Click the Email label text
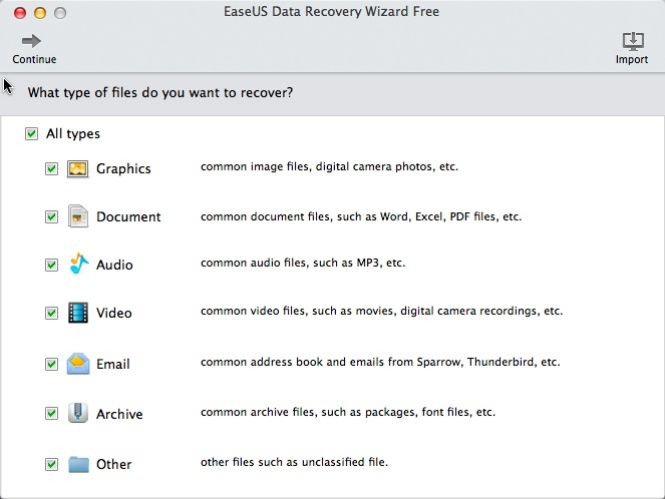Screen dimensions: 665x499 pyautogui.click(x=113, y=364)
